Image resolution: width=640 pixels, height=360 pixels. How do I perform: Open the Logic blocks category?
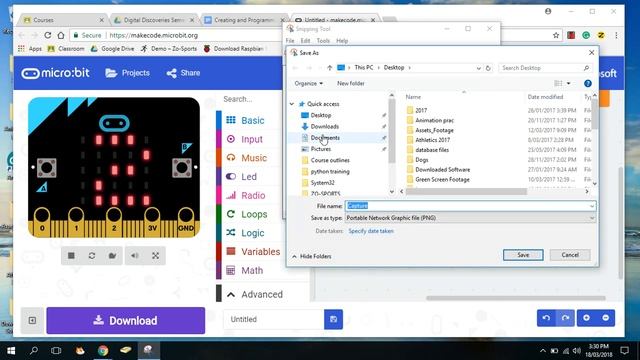coord(253,233)
